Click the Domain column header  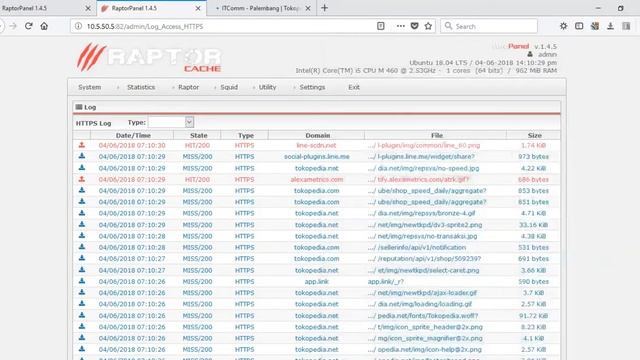[318, 135]
